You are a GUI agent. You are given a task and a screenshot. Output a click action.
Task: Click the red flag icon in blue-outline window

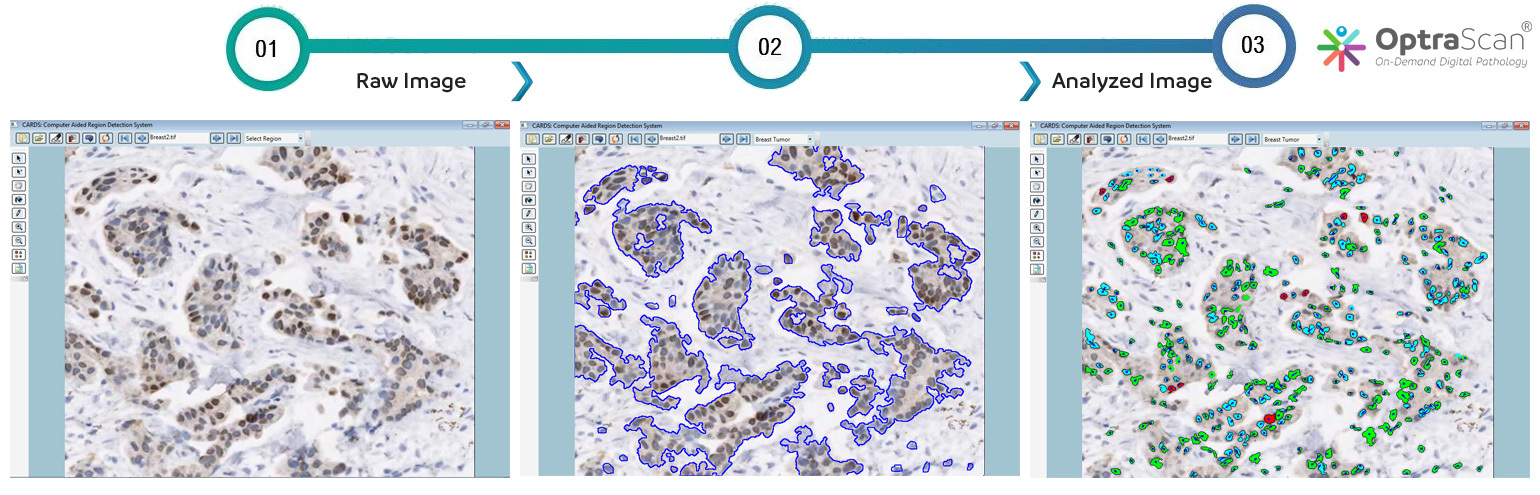tap(583, 139)
